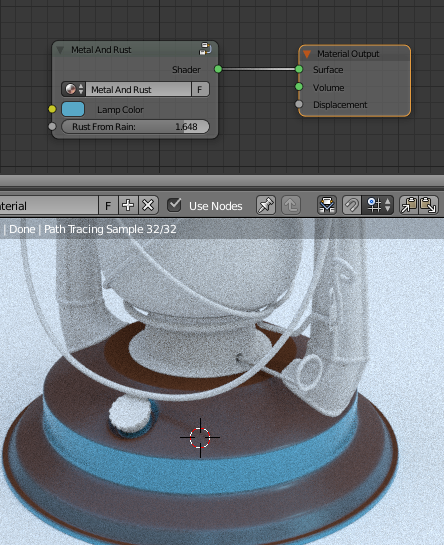Open the Lamp Color swatch
The width and height of the screenshot is (444, 545).
(73, 109)
